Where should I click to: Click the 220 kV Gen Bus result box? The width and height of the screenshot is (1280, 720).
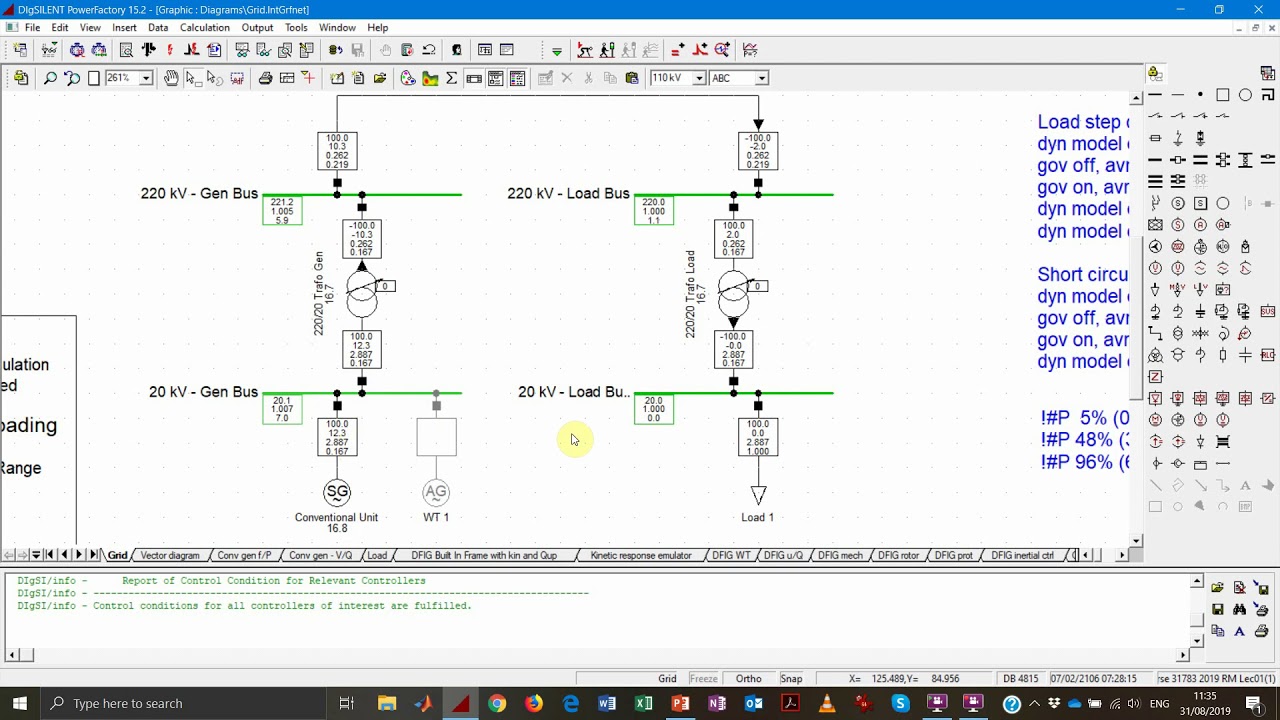(x=282, y=210)
